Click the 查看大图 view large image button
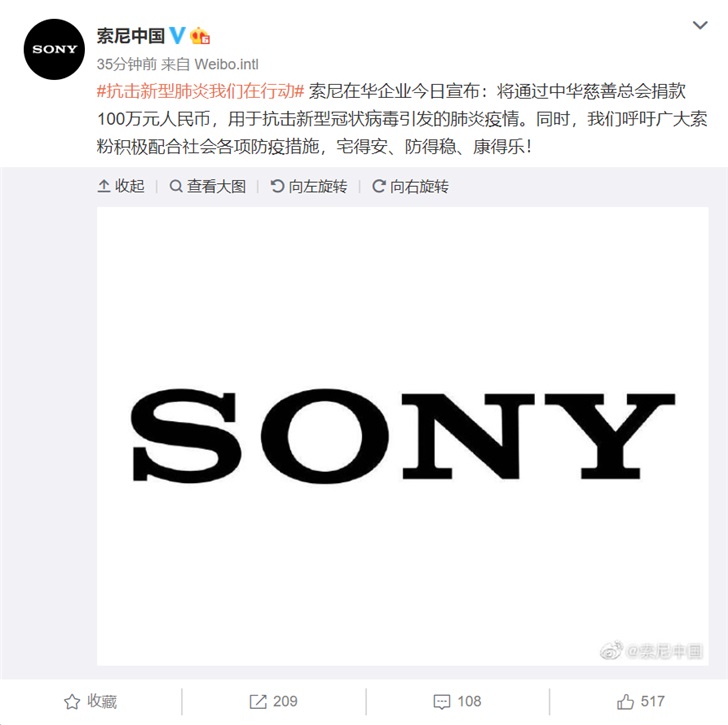 tap(208, 186)
